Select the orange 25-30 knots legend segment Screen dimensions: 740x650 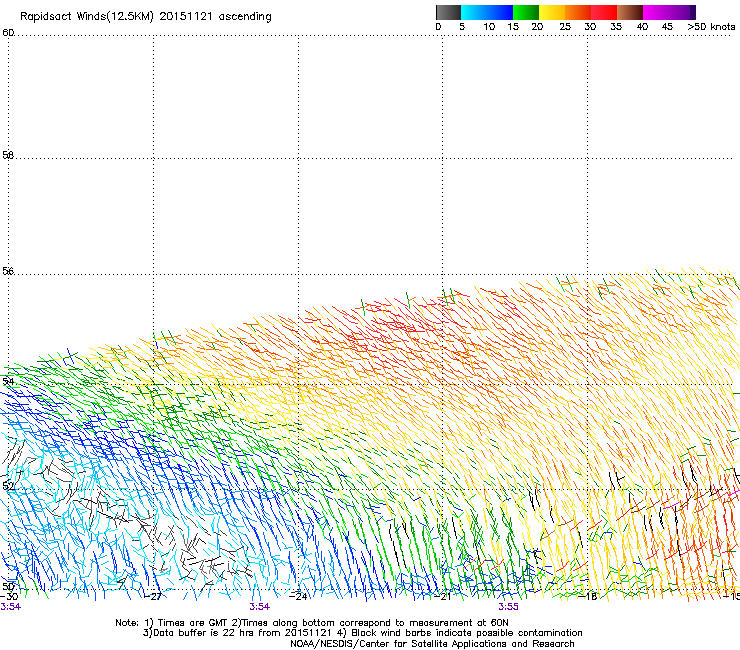click(578, 12)
